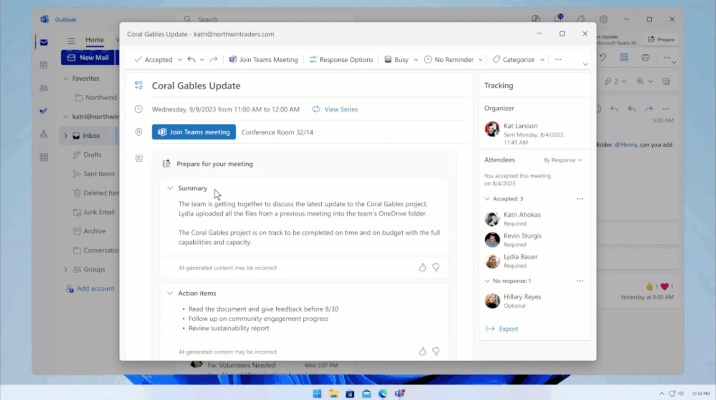The image size is (716, 400).
Task: Click the blue Join Teams meeting button
Action: pyautogui.click(x=194, y=132)
